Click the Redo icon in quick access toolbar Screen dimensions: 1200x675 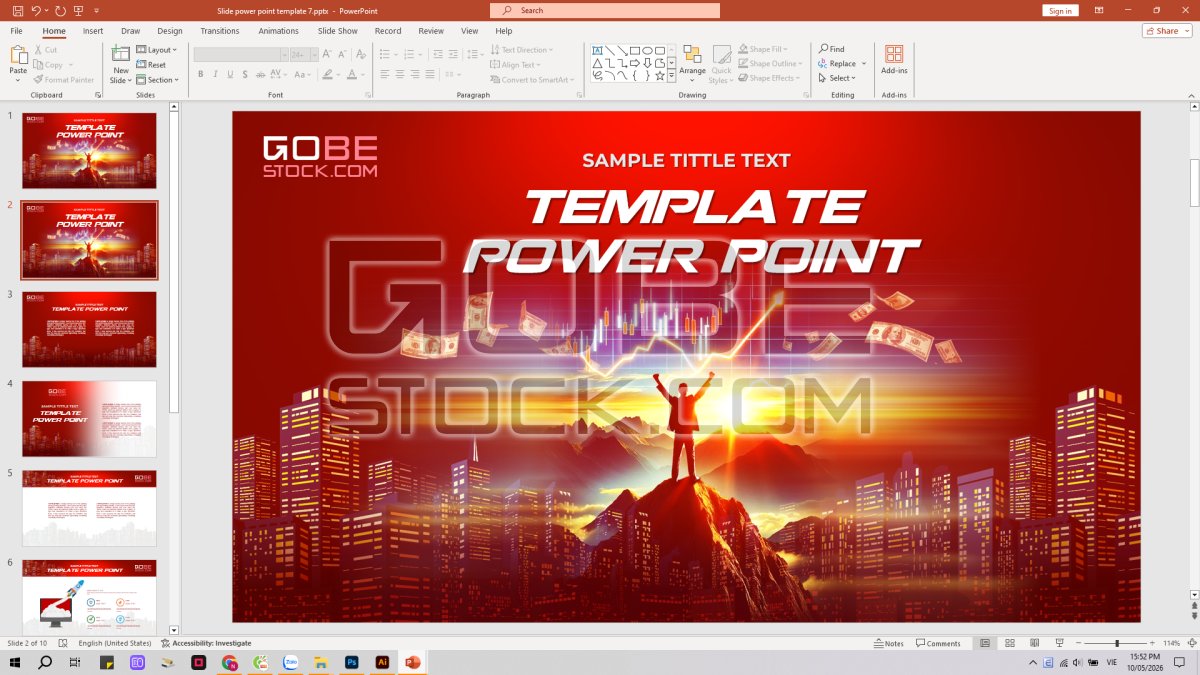(x=61, y=10)
